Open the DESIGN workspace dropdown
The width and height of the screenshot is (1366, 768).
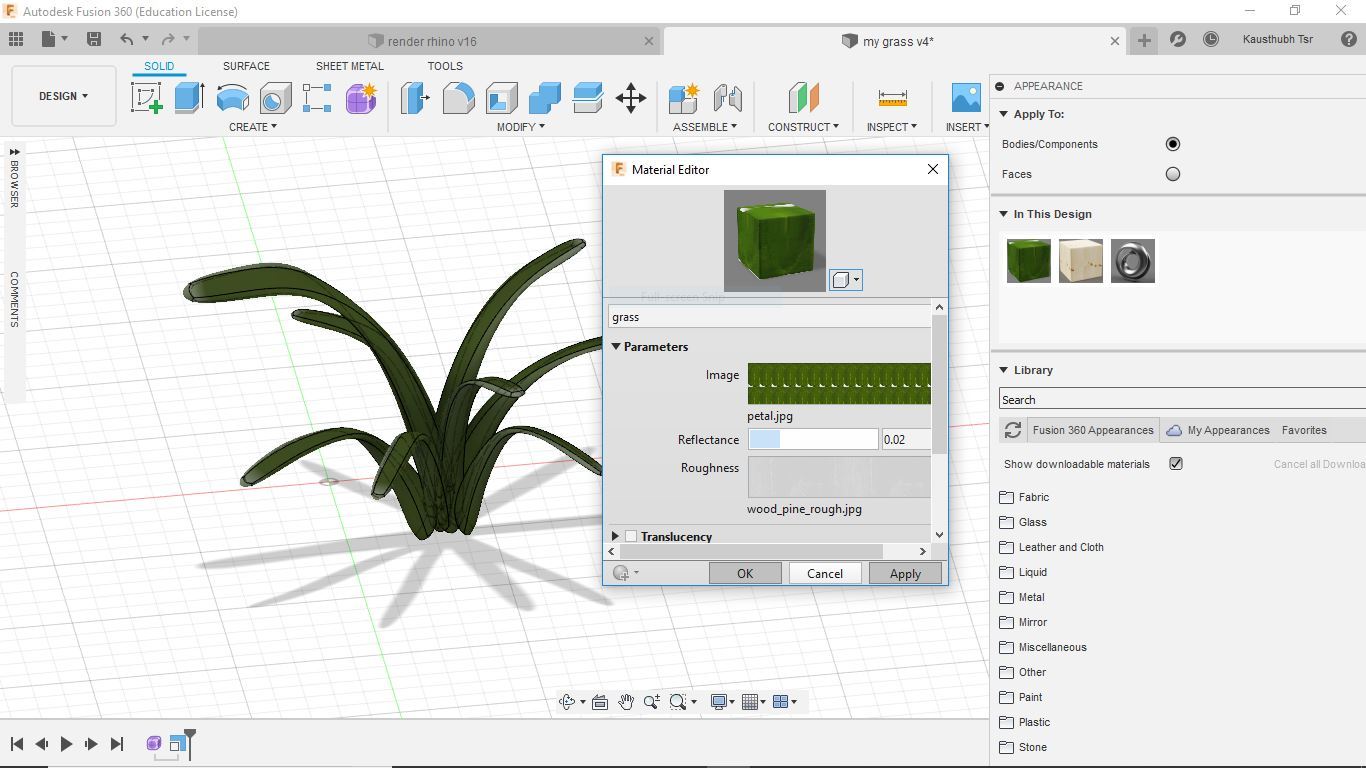tap(63, 96)
